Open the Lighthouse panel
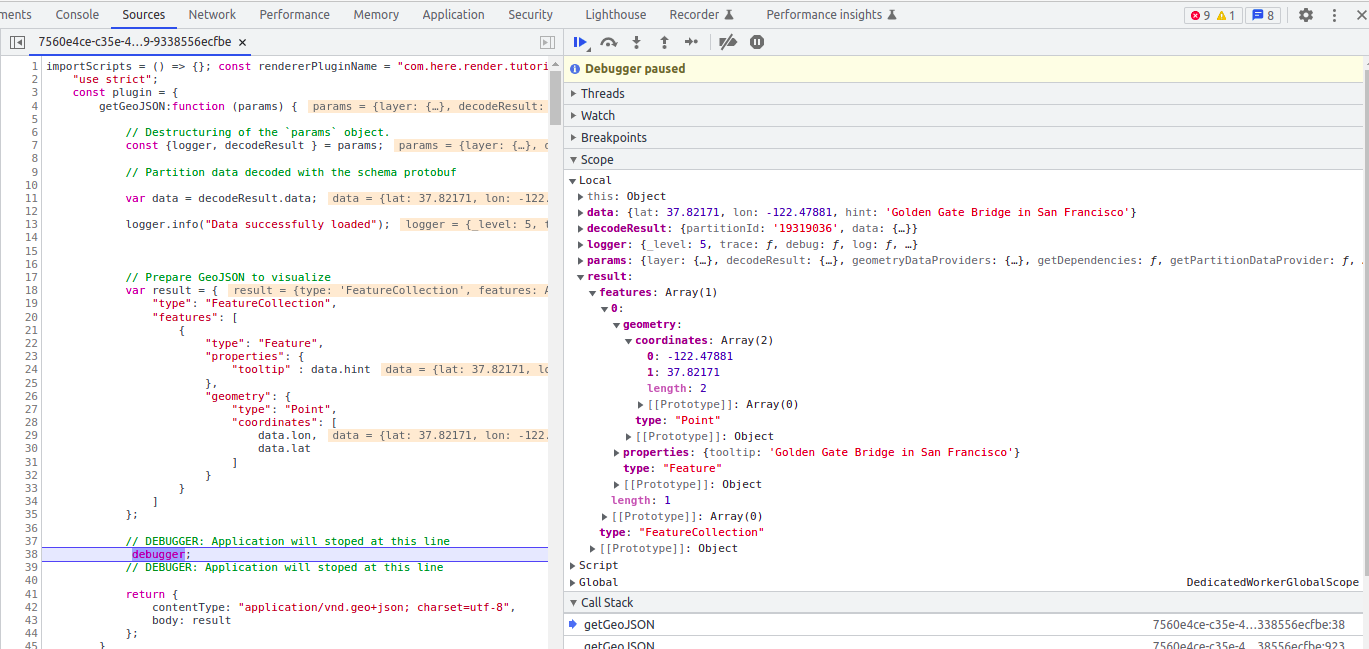Viewport: 1369px width, 649px height. tap(615, 15)
